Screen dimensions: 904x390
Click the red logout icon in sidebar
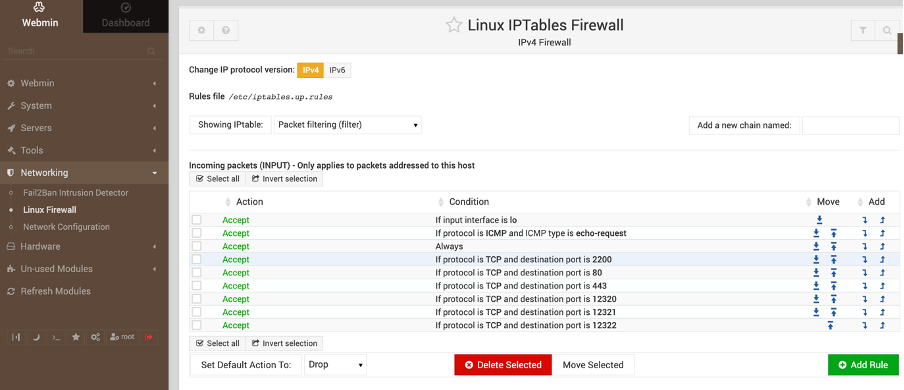pos(149,337)
